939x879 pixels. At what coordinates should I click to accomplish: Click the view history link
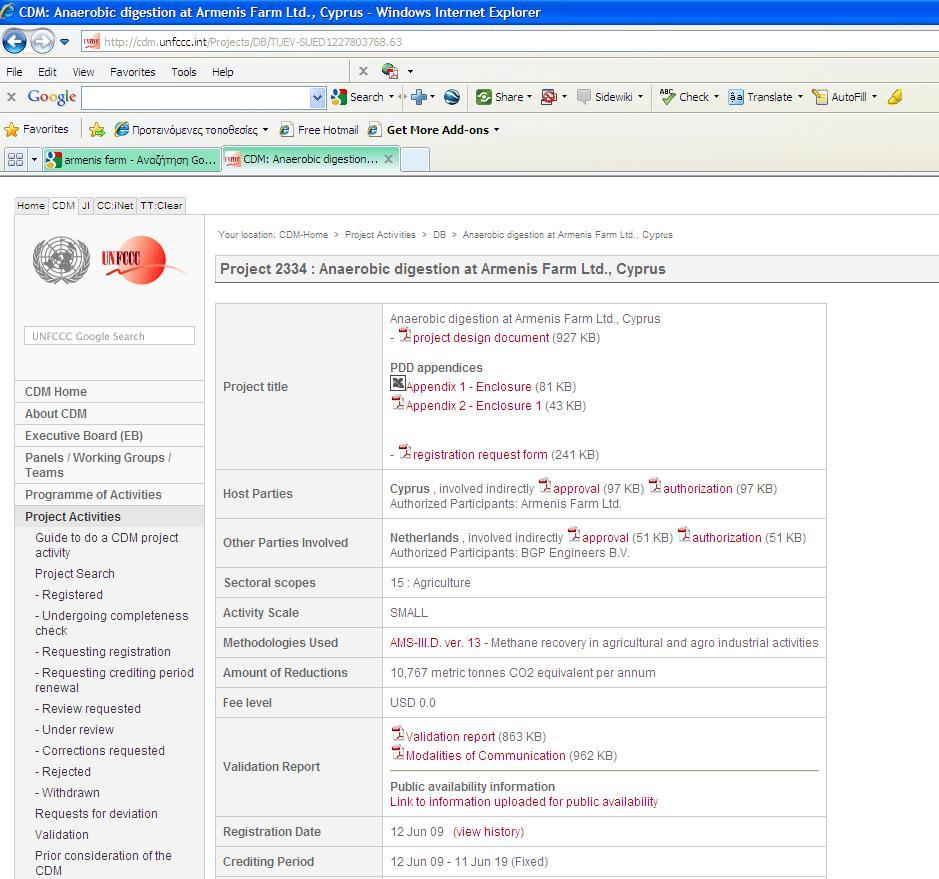(489, 832)
